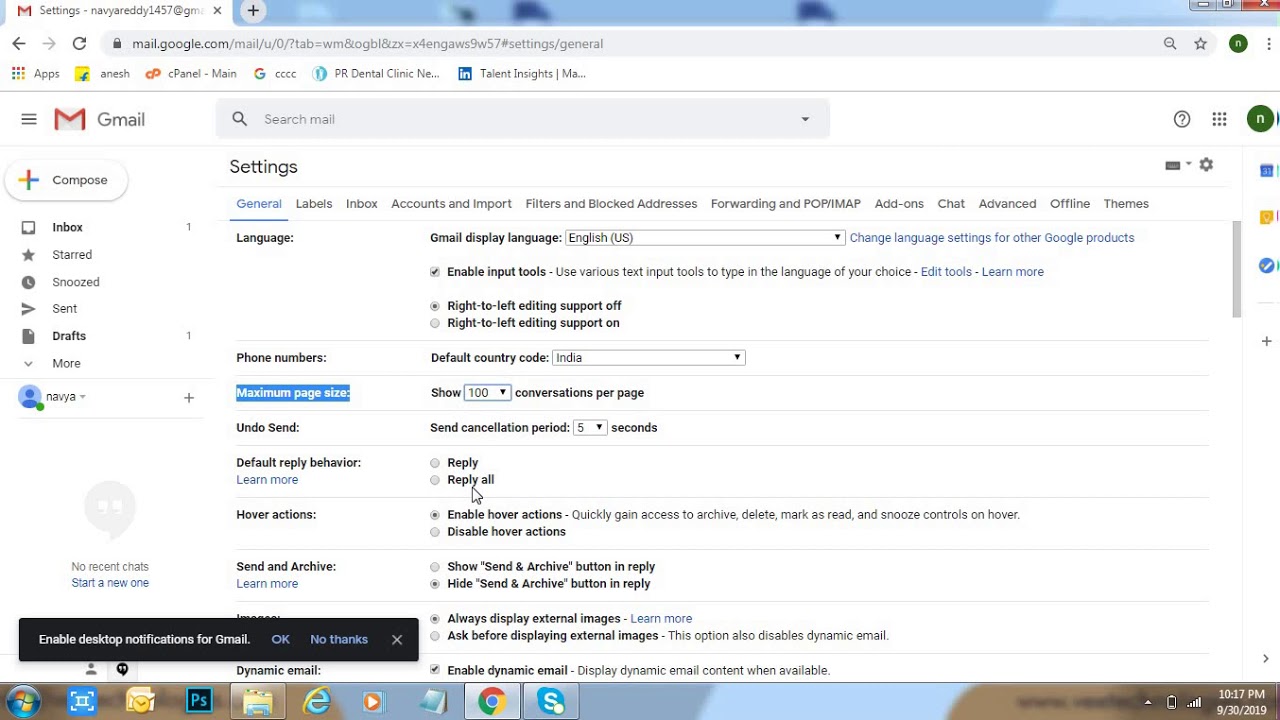Select the Reply all radio button
The width and height of the screenshot is (1280, 720).
pos(435,480)
